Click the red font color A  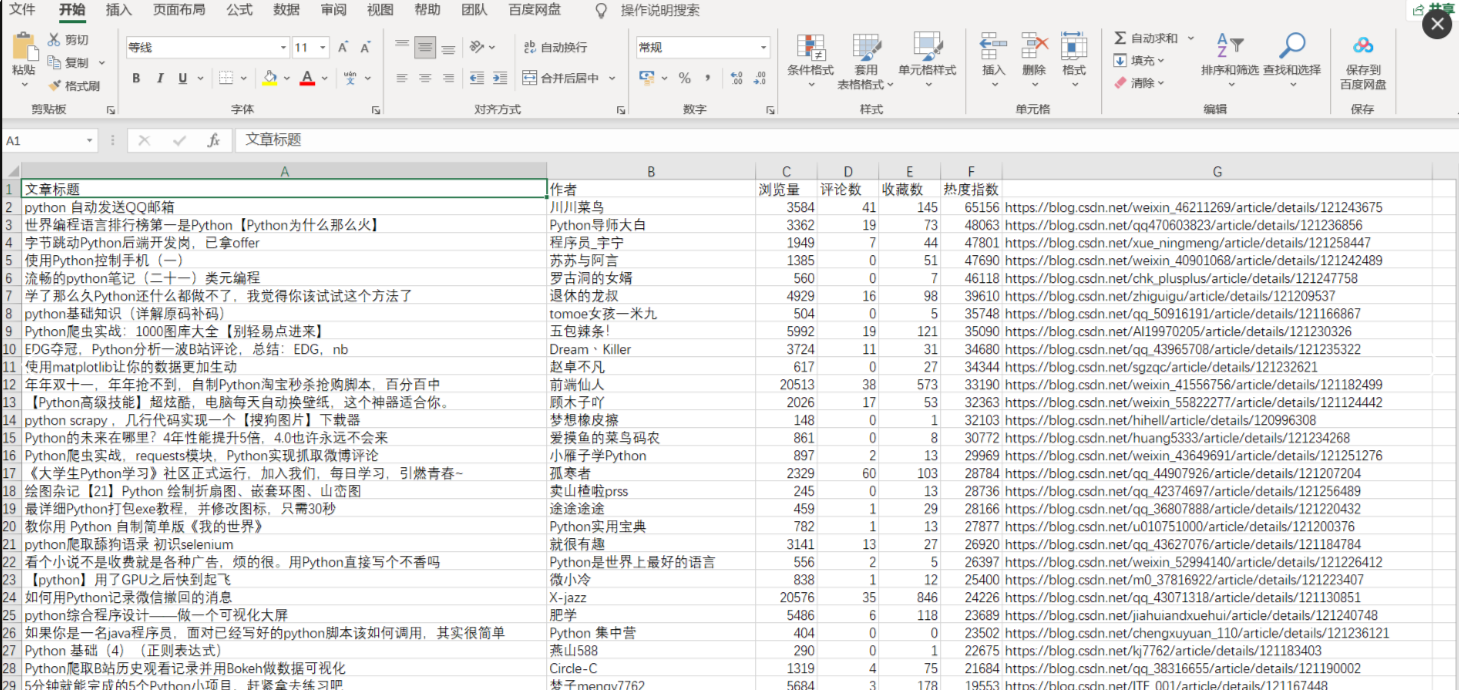308,78
